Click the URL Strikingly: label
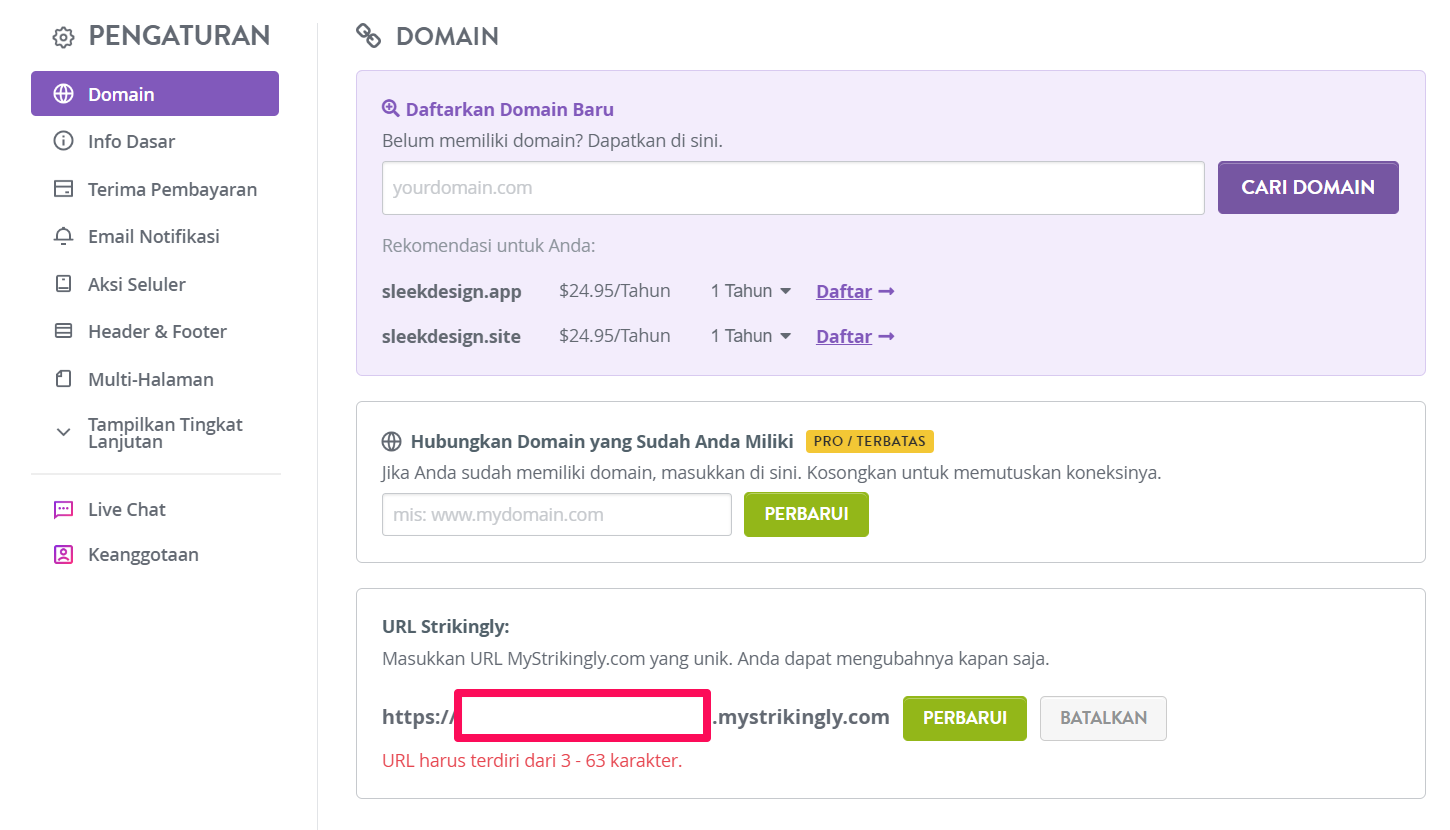This screenshot has width=1450, height=830. [x=446, y=627]
